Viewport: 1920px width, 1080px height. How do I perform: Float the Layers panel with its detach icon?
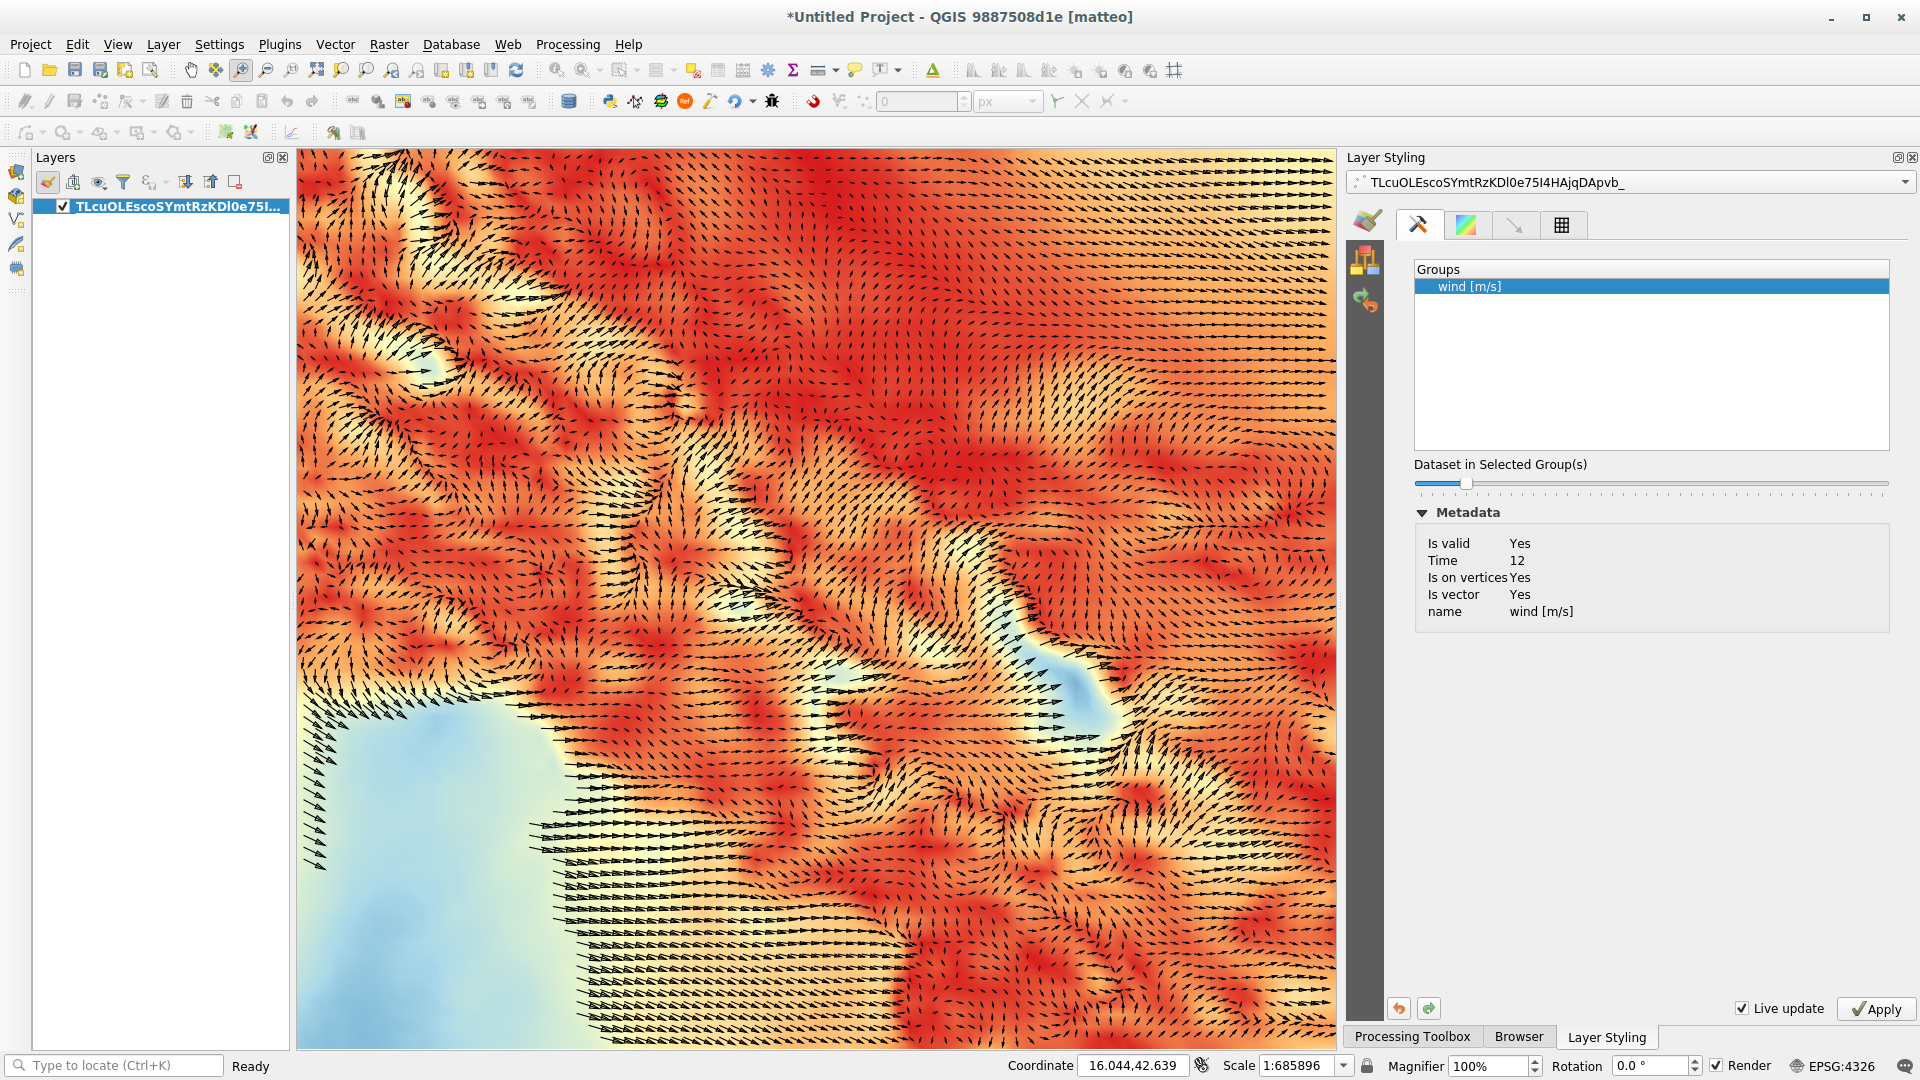268,158
